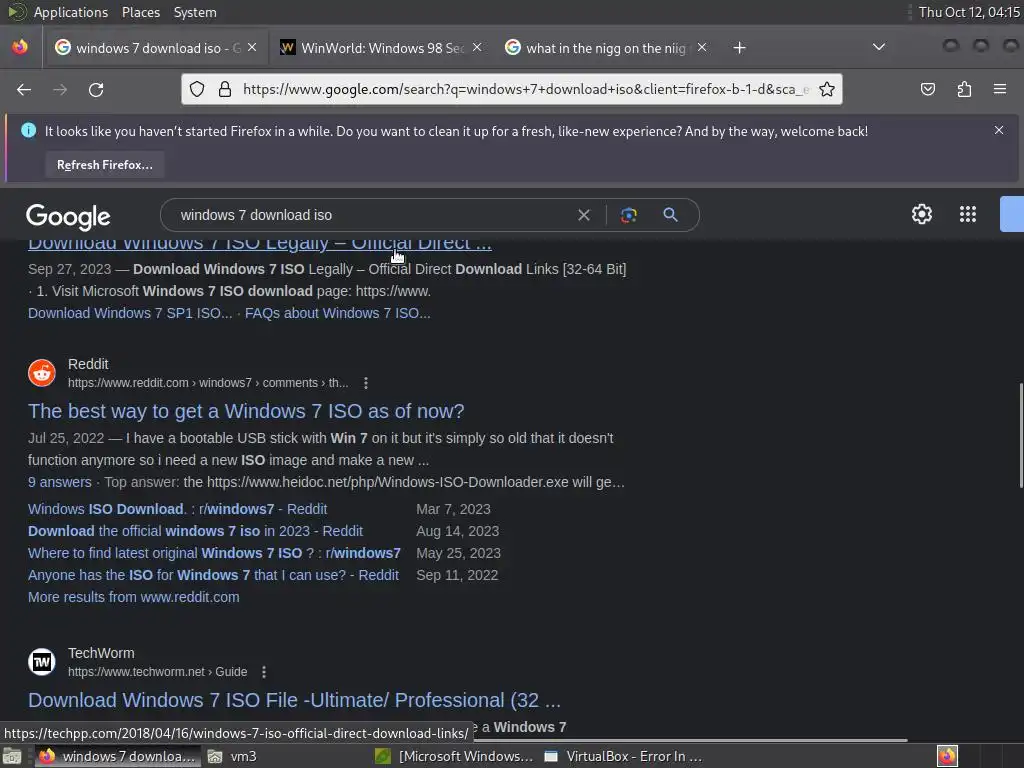Clear the Google search box with X

584,216
